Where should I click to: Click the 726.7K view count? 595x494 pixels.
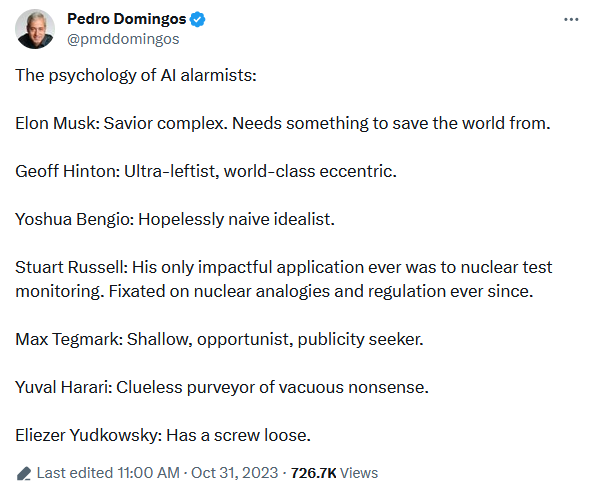pos(313,473)
